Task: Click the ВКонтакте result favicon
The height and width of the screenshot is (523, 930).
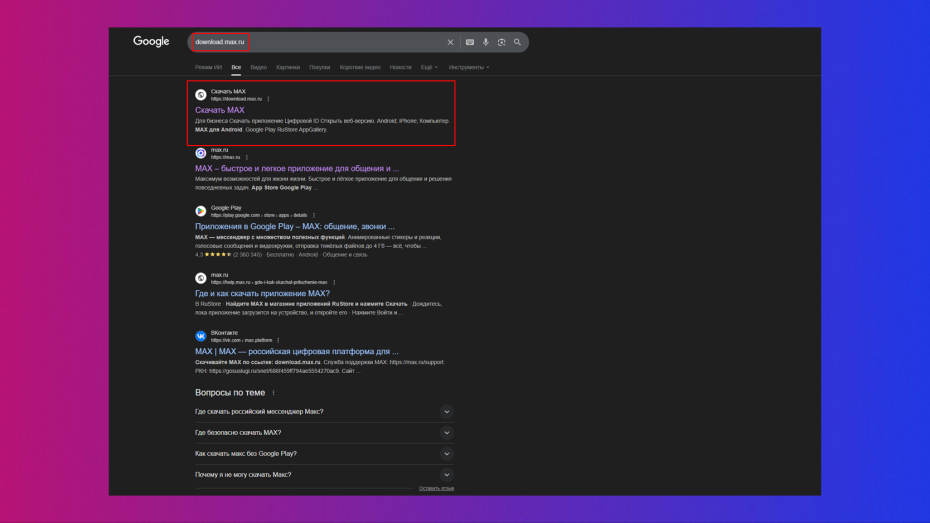Action: (x=201, y=336)
